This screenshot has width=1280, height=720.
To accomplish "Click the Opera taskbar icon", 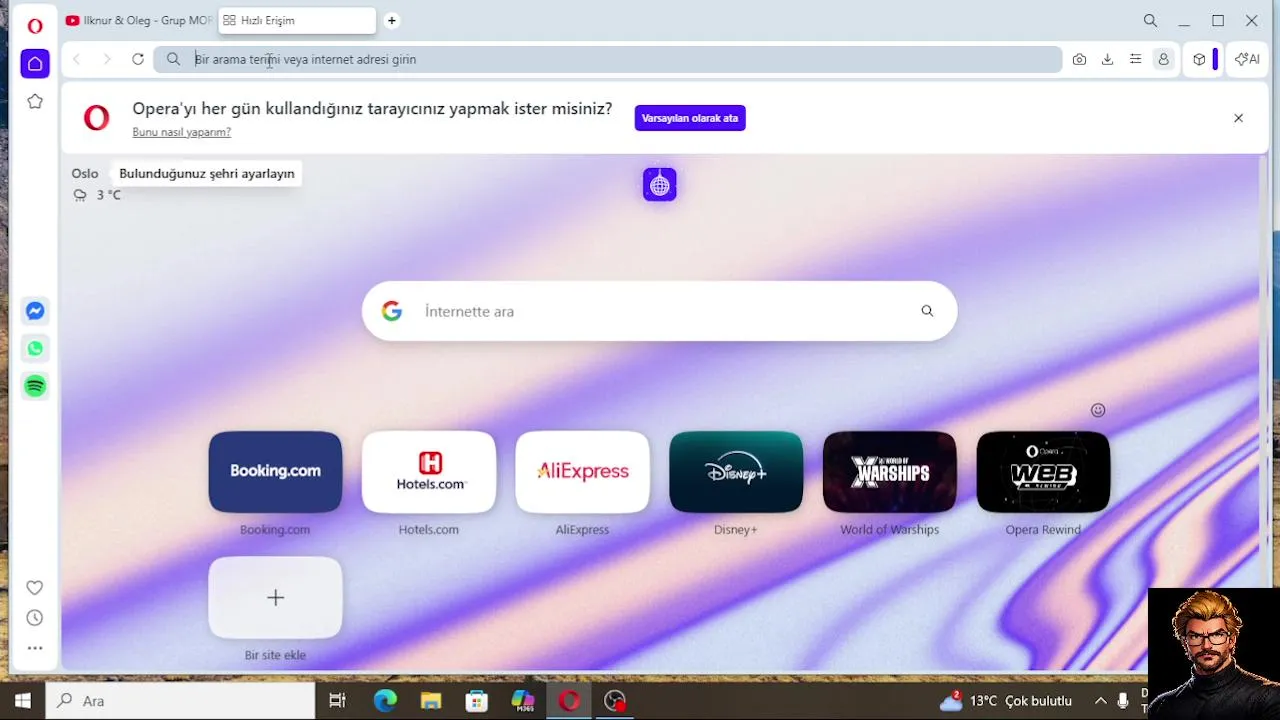I will click(569, 701).
